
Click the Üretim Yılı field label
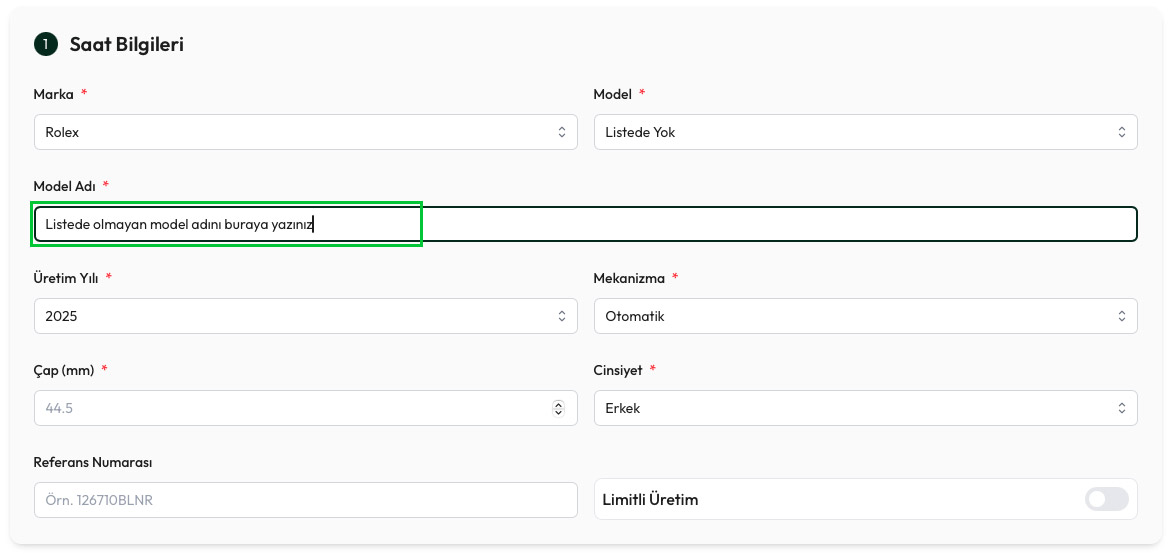66,278
